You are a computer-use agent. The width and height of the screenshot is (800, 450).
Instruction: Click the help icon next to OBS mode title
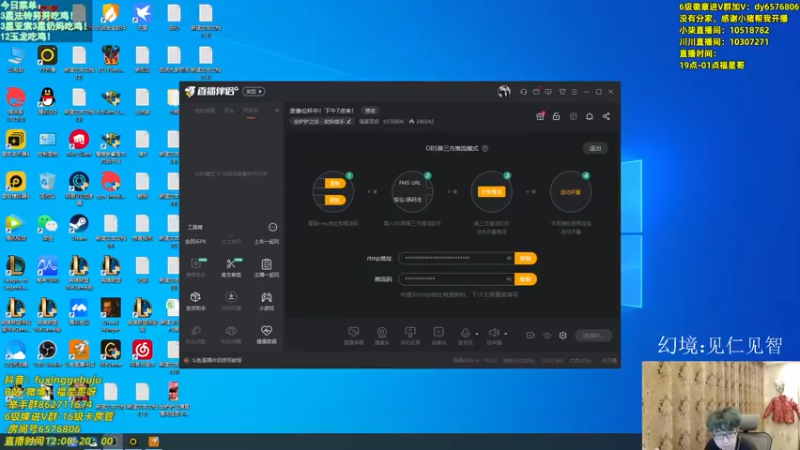[485, 148]
